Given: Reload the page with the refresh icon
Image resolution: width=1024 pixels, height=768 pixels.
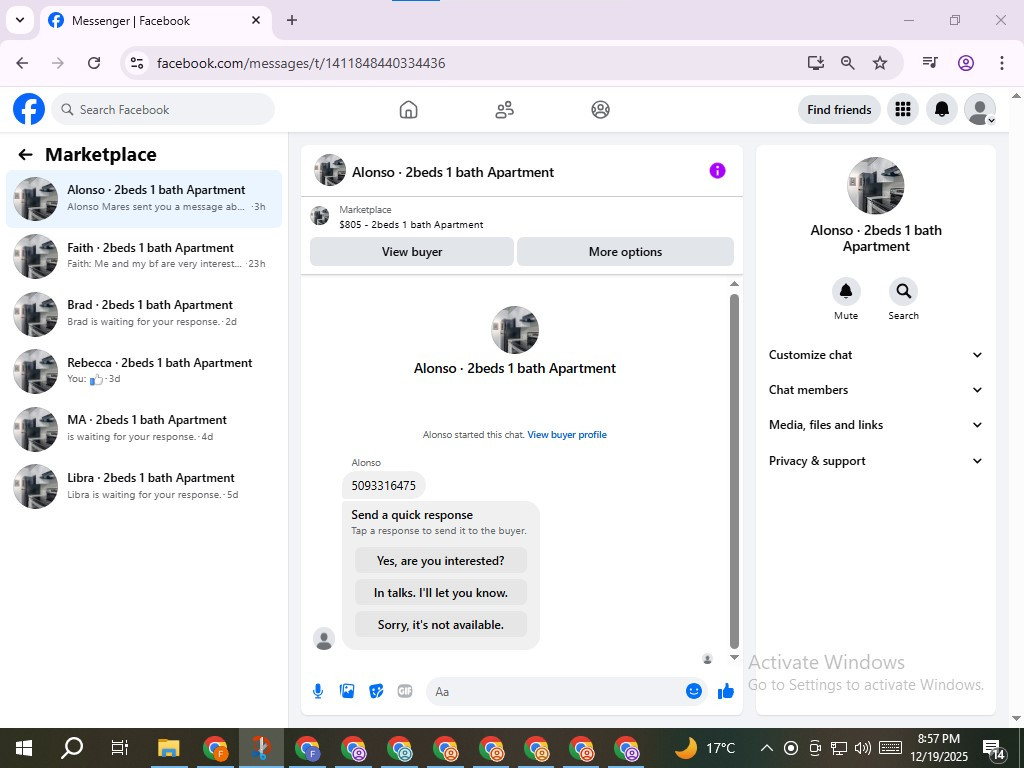Looking at the screenshot, I should point(94,63).
